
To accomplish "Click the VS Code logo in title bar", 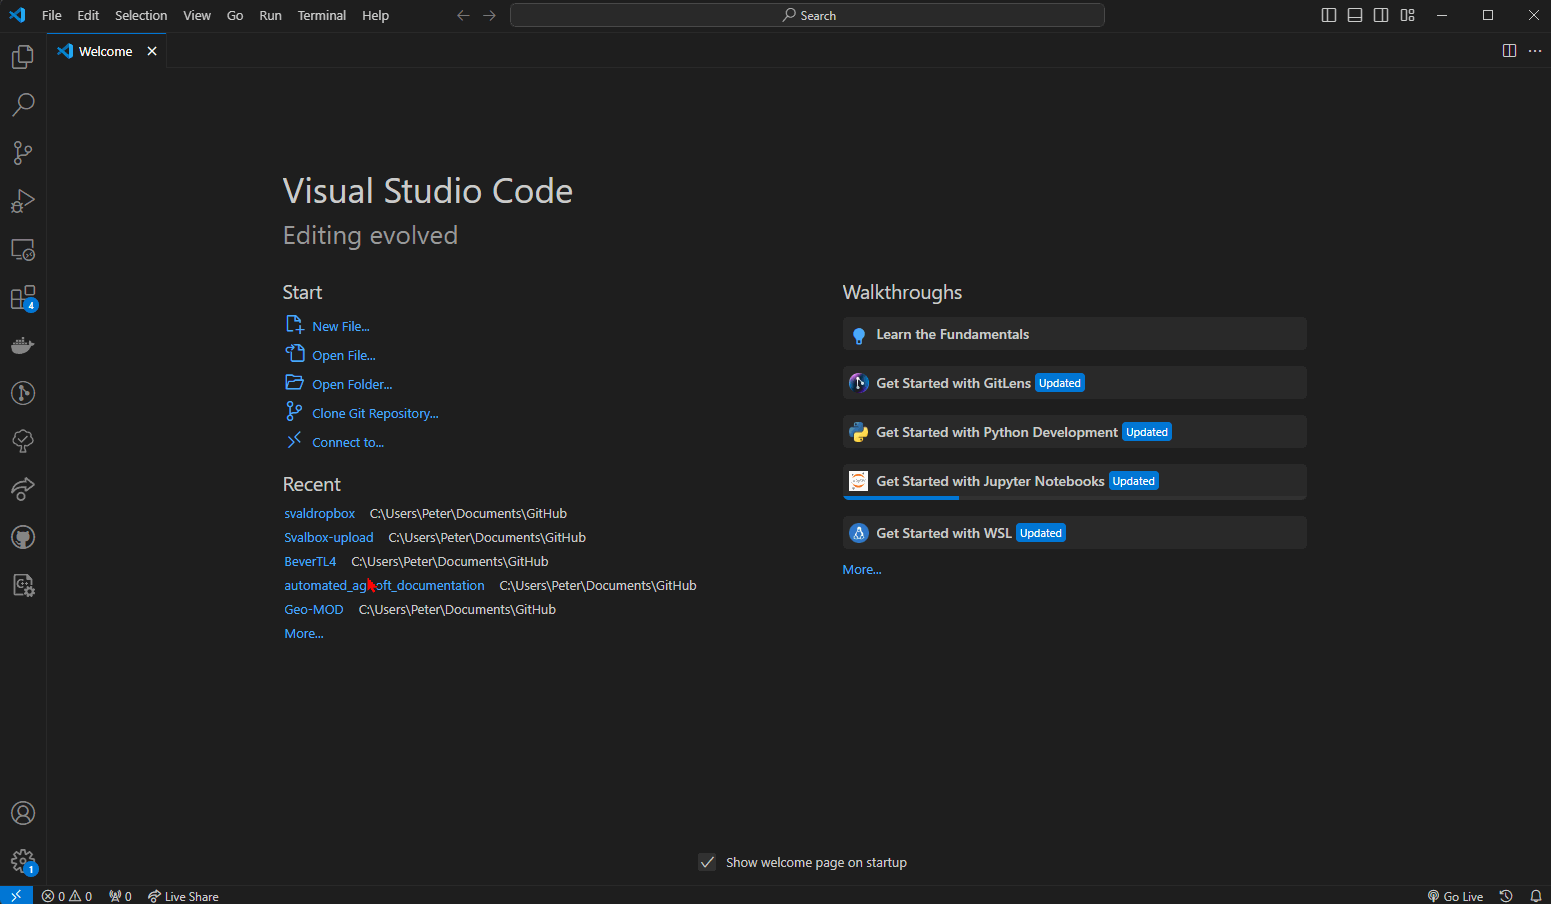I will 17,15.
